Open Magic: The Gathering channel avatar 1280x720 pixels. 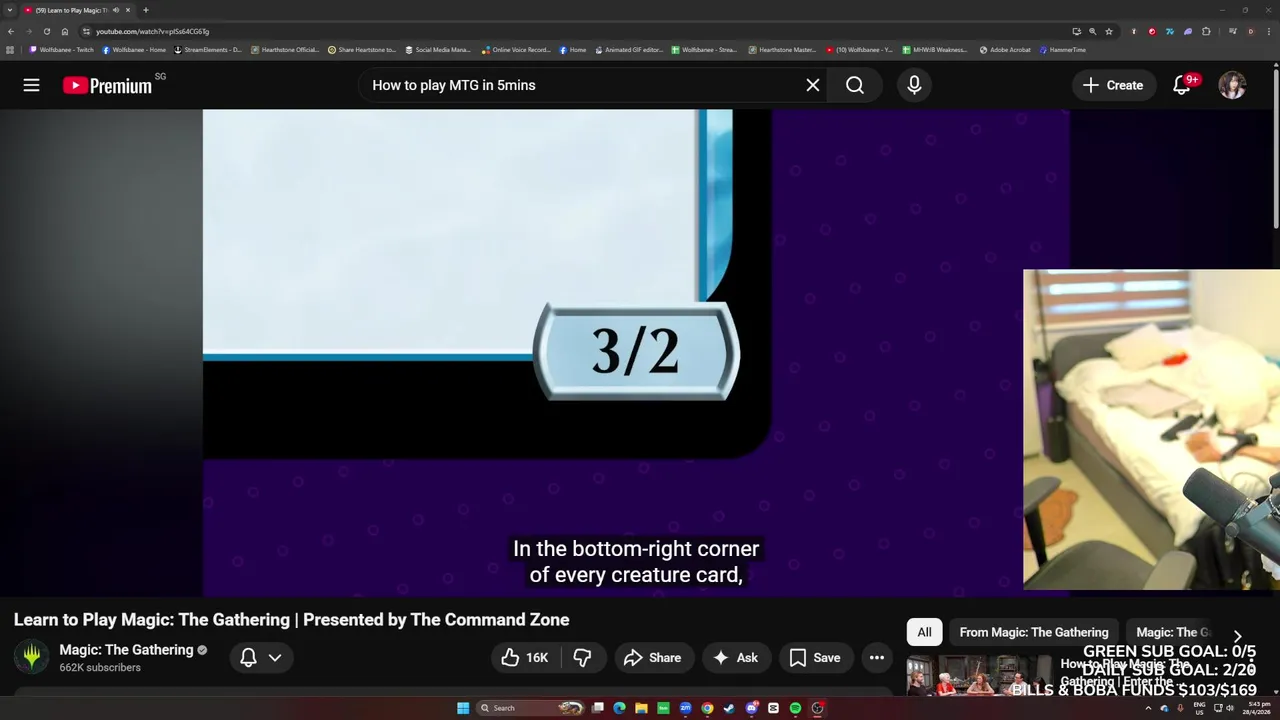[32, 657]
